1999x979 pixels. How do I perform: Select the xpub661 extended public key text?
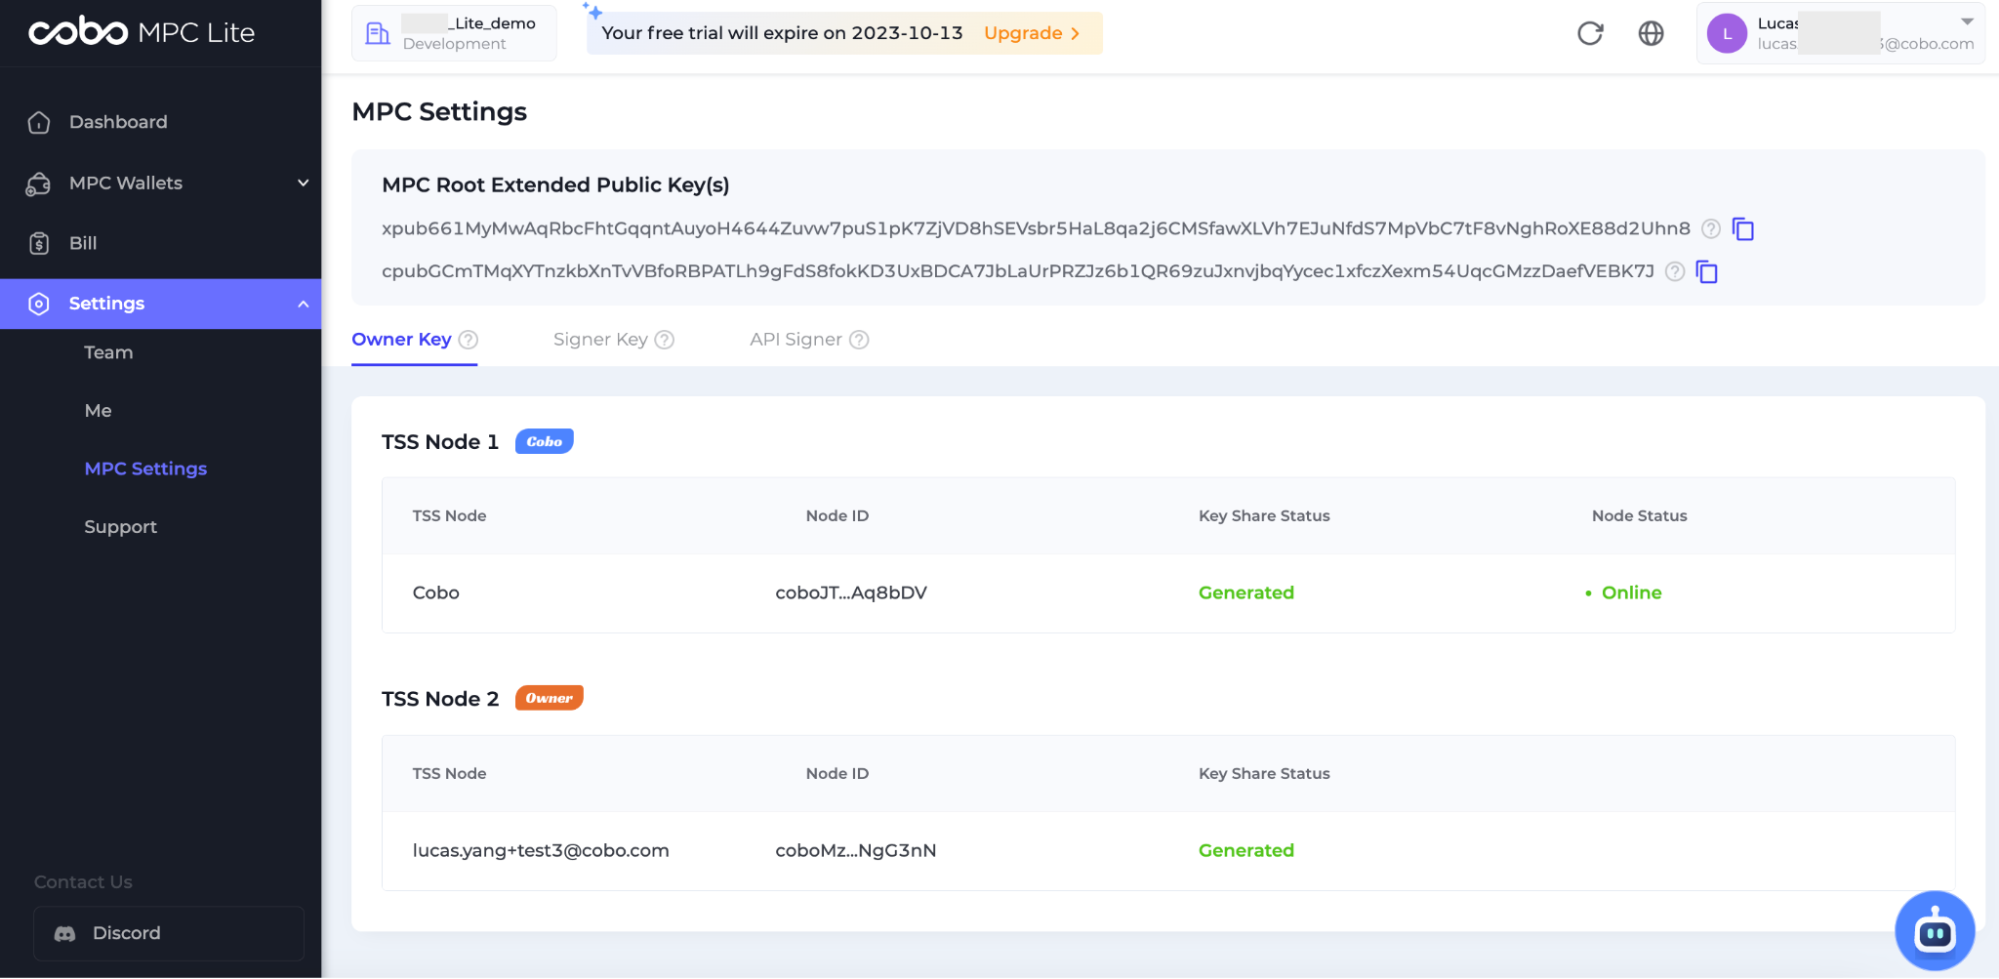click(x=1036, y=229)
